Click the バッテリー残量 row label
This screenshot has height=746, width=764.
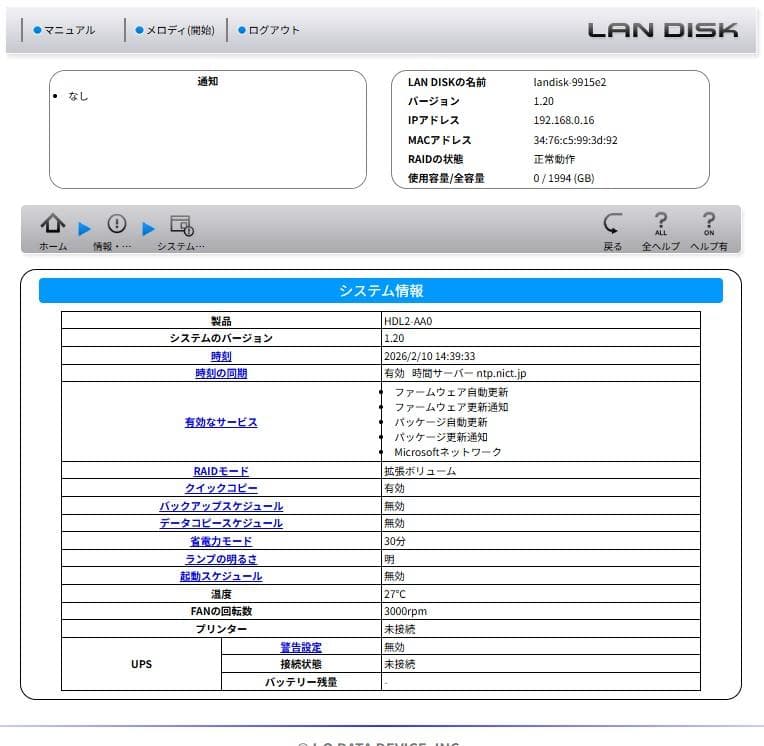click(x=301, y=682)
